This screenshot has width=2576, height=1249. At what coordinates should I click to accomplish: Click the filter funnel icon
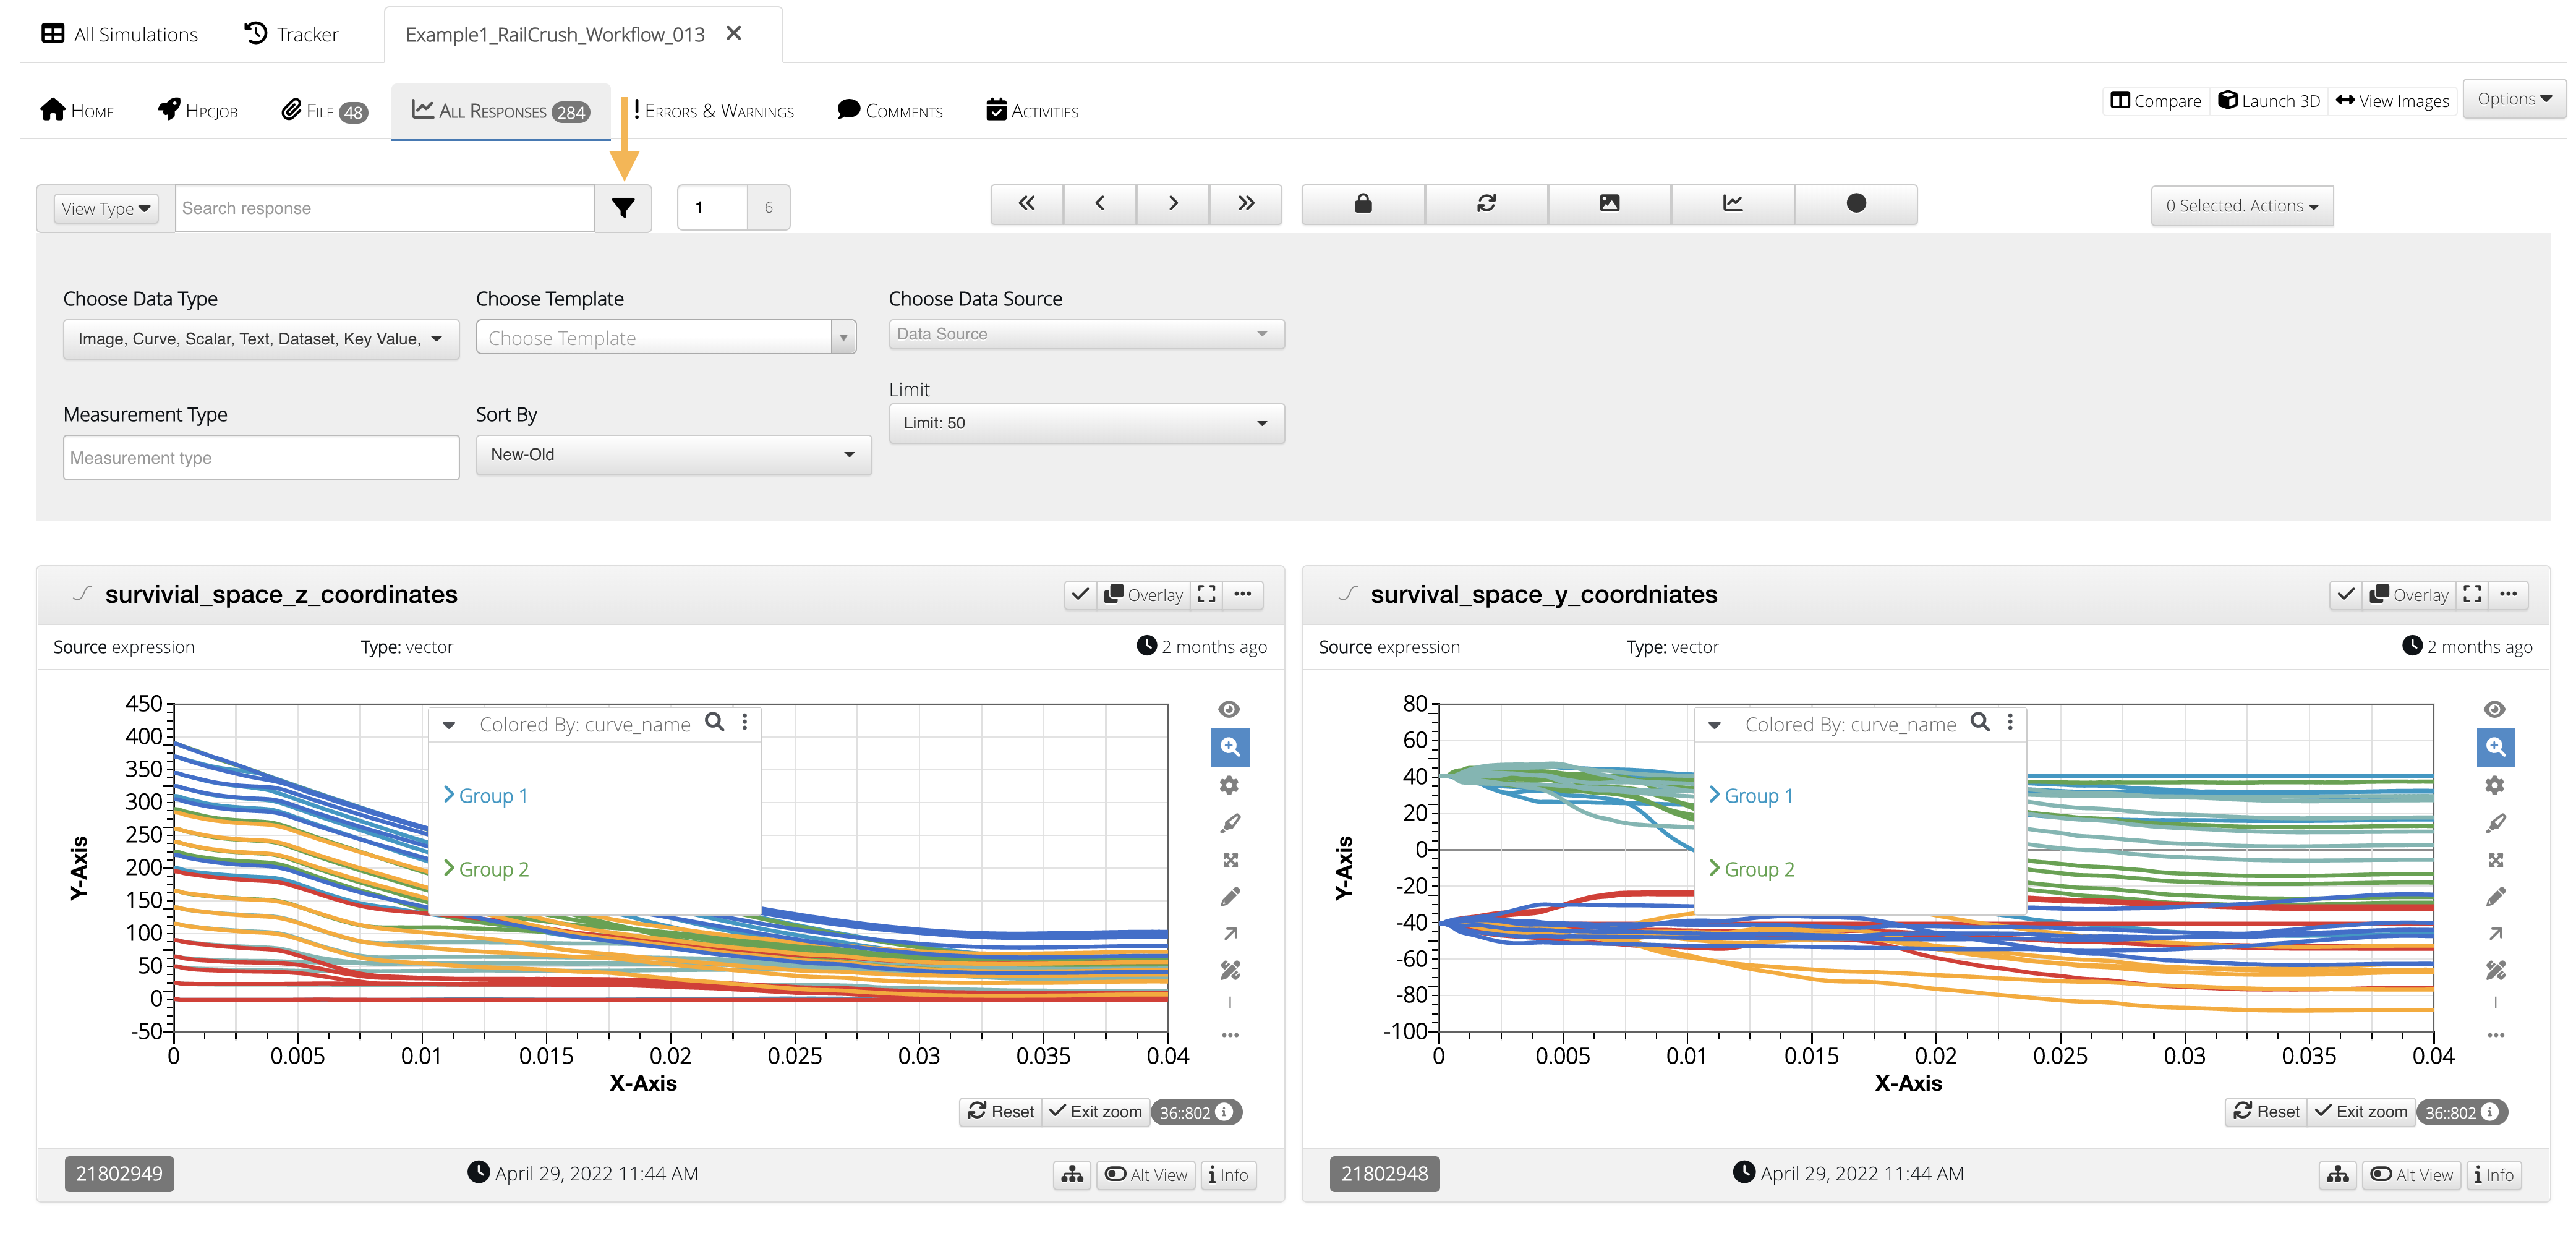click(x=623, y=208)
